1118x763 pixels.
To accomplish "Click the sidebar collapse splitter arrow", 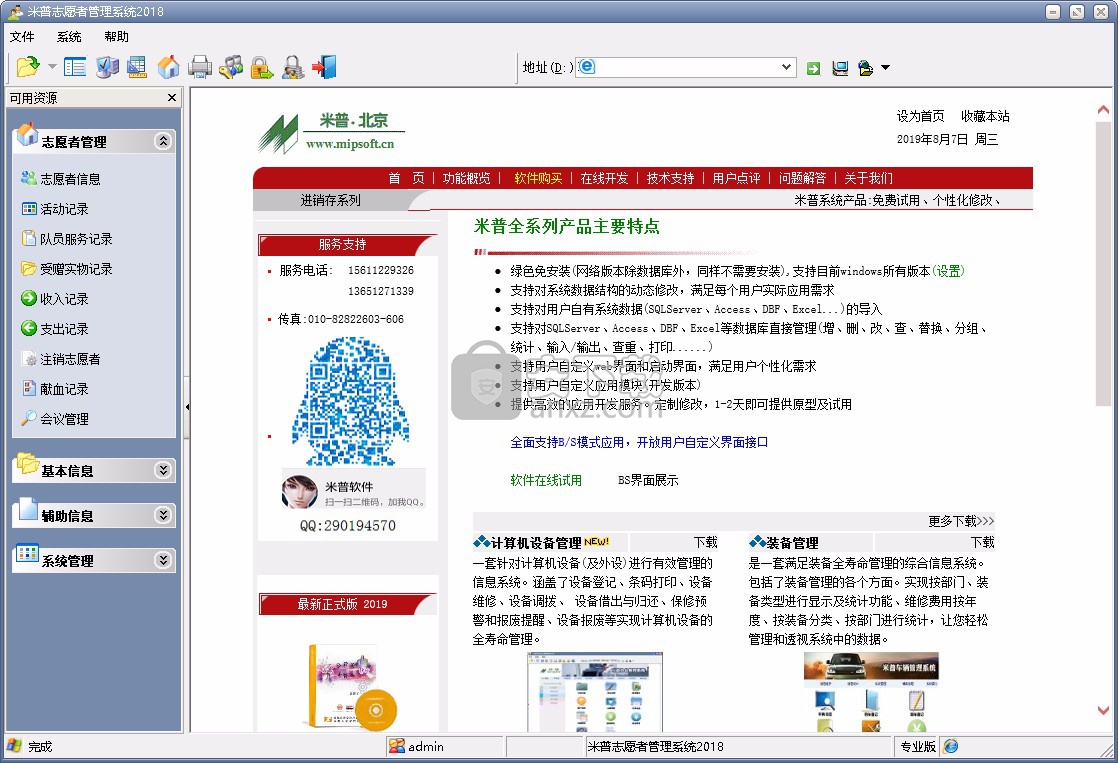I will [187, 407].
